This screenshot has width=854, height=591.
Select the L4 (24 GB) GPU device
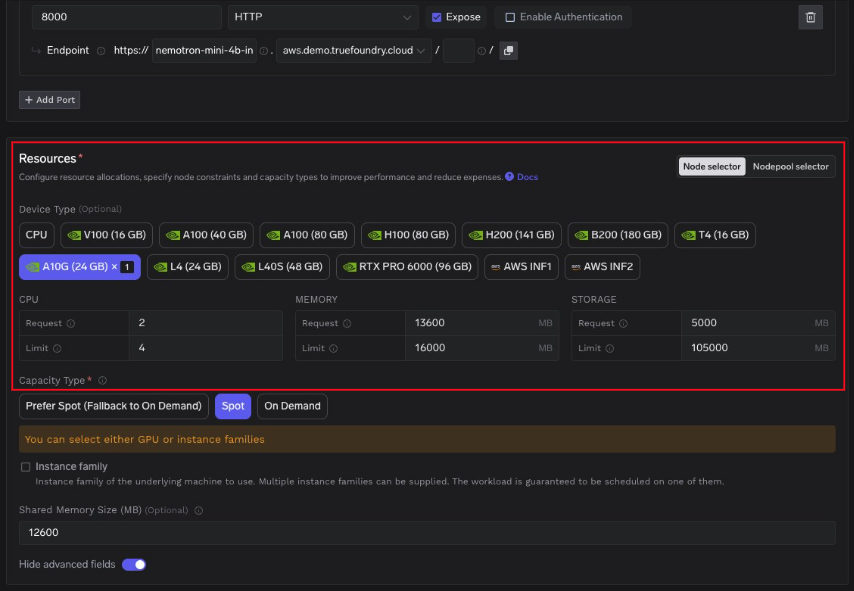click(x=188, y=267)
